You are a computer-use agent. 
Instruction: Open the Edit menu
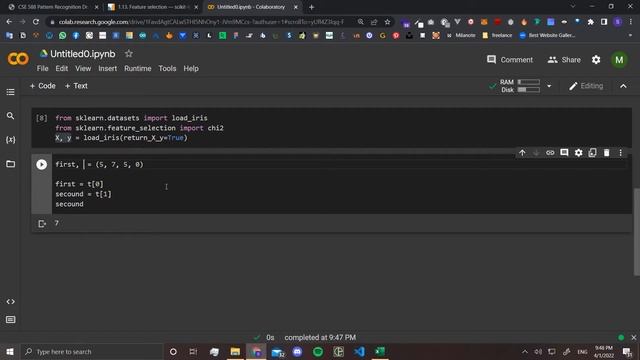point(62,69)
